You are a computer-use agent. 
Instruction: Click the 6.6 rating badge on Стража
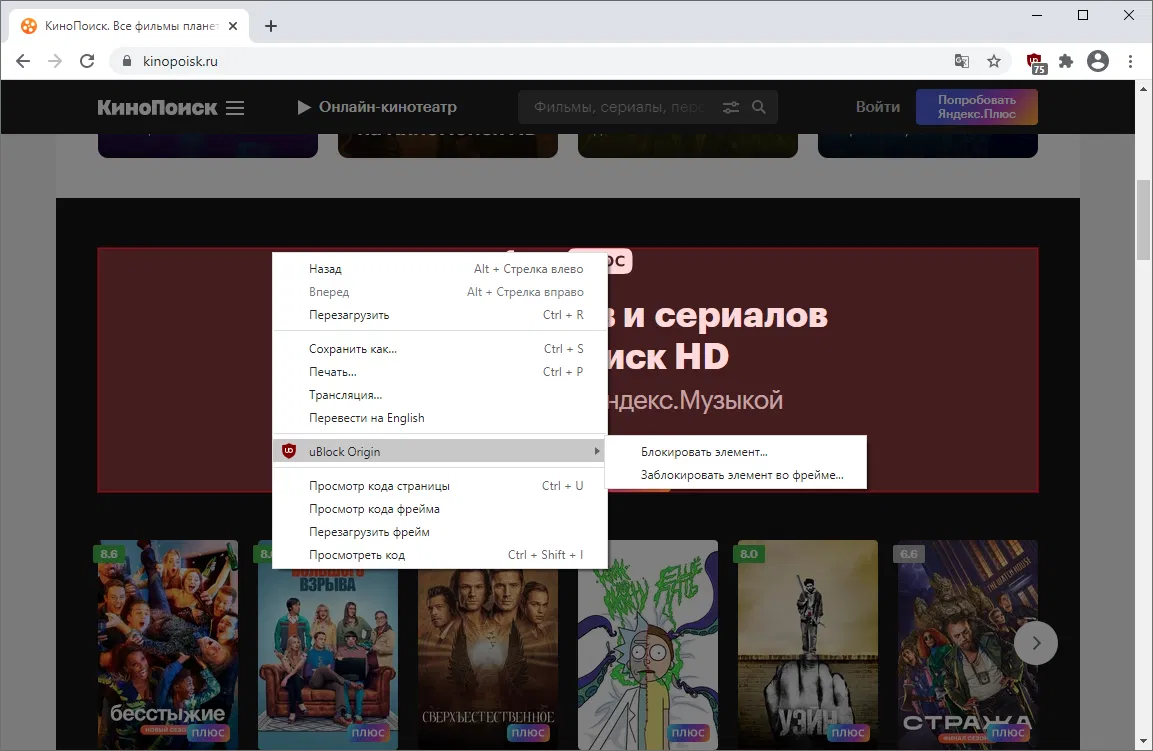click(x=909, y=554)
